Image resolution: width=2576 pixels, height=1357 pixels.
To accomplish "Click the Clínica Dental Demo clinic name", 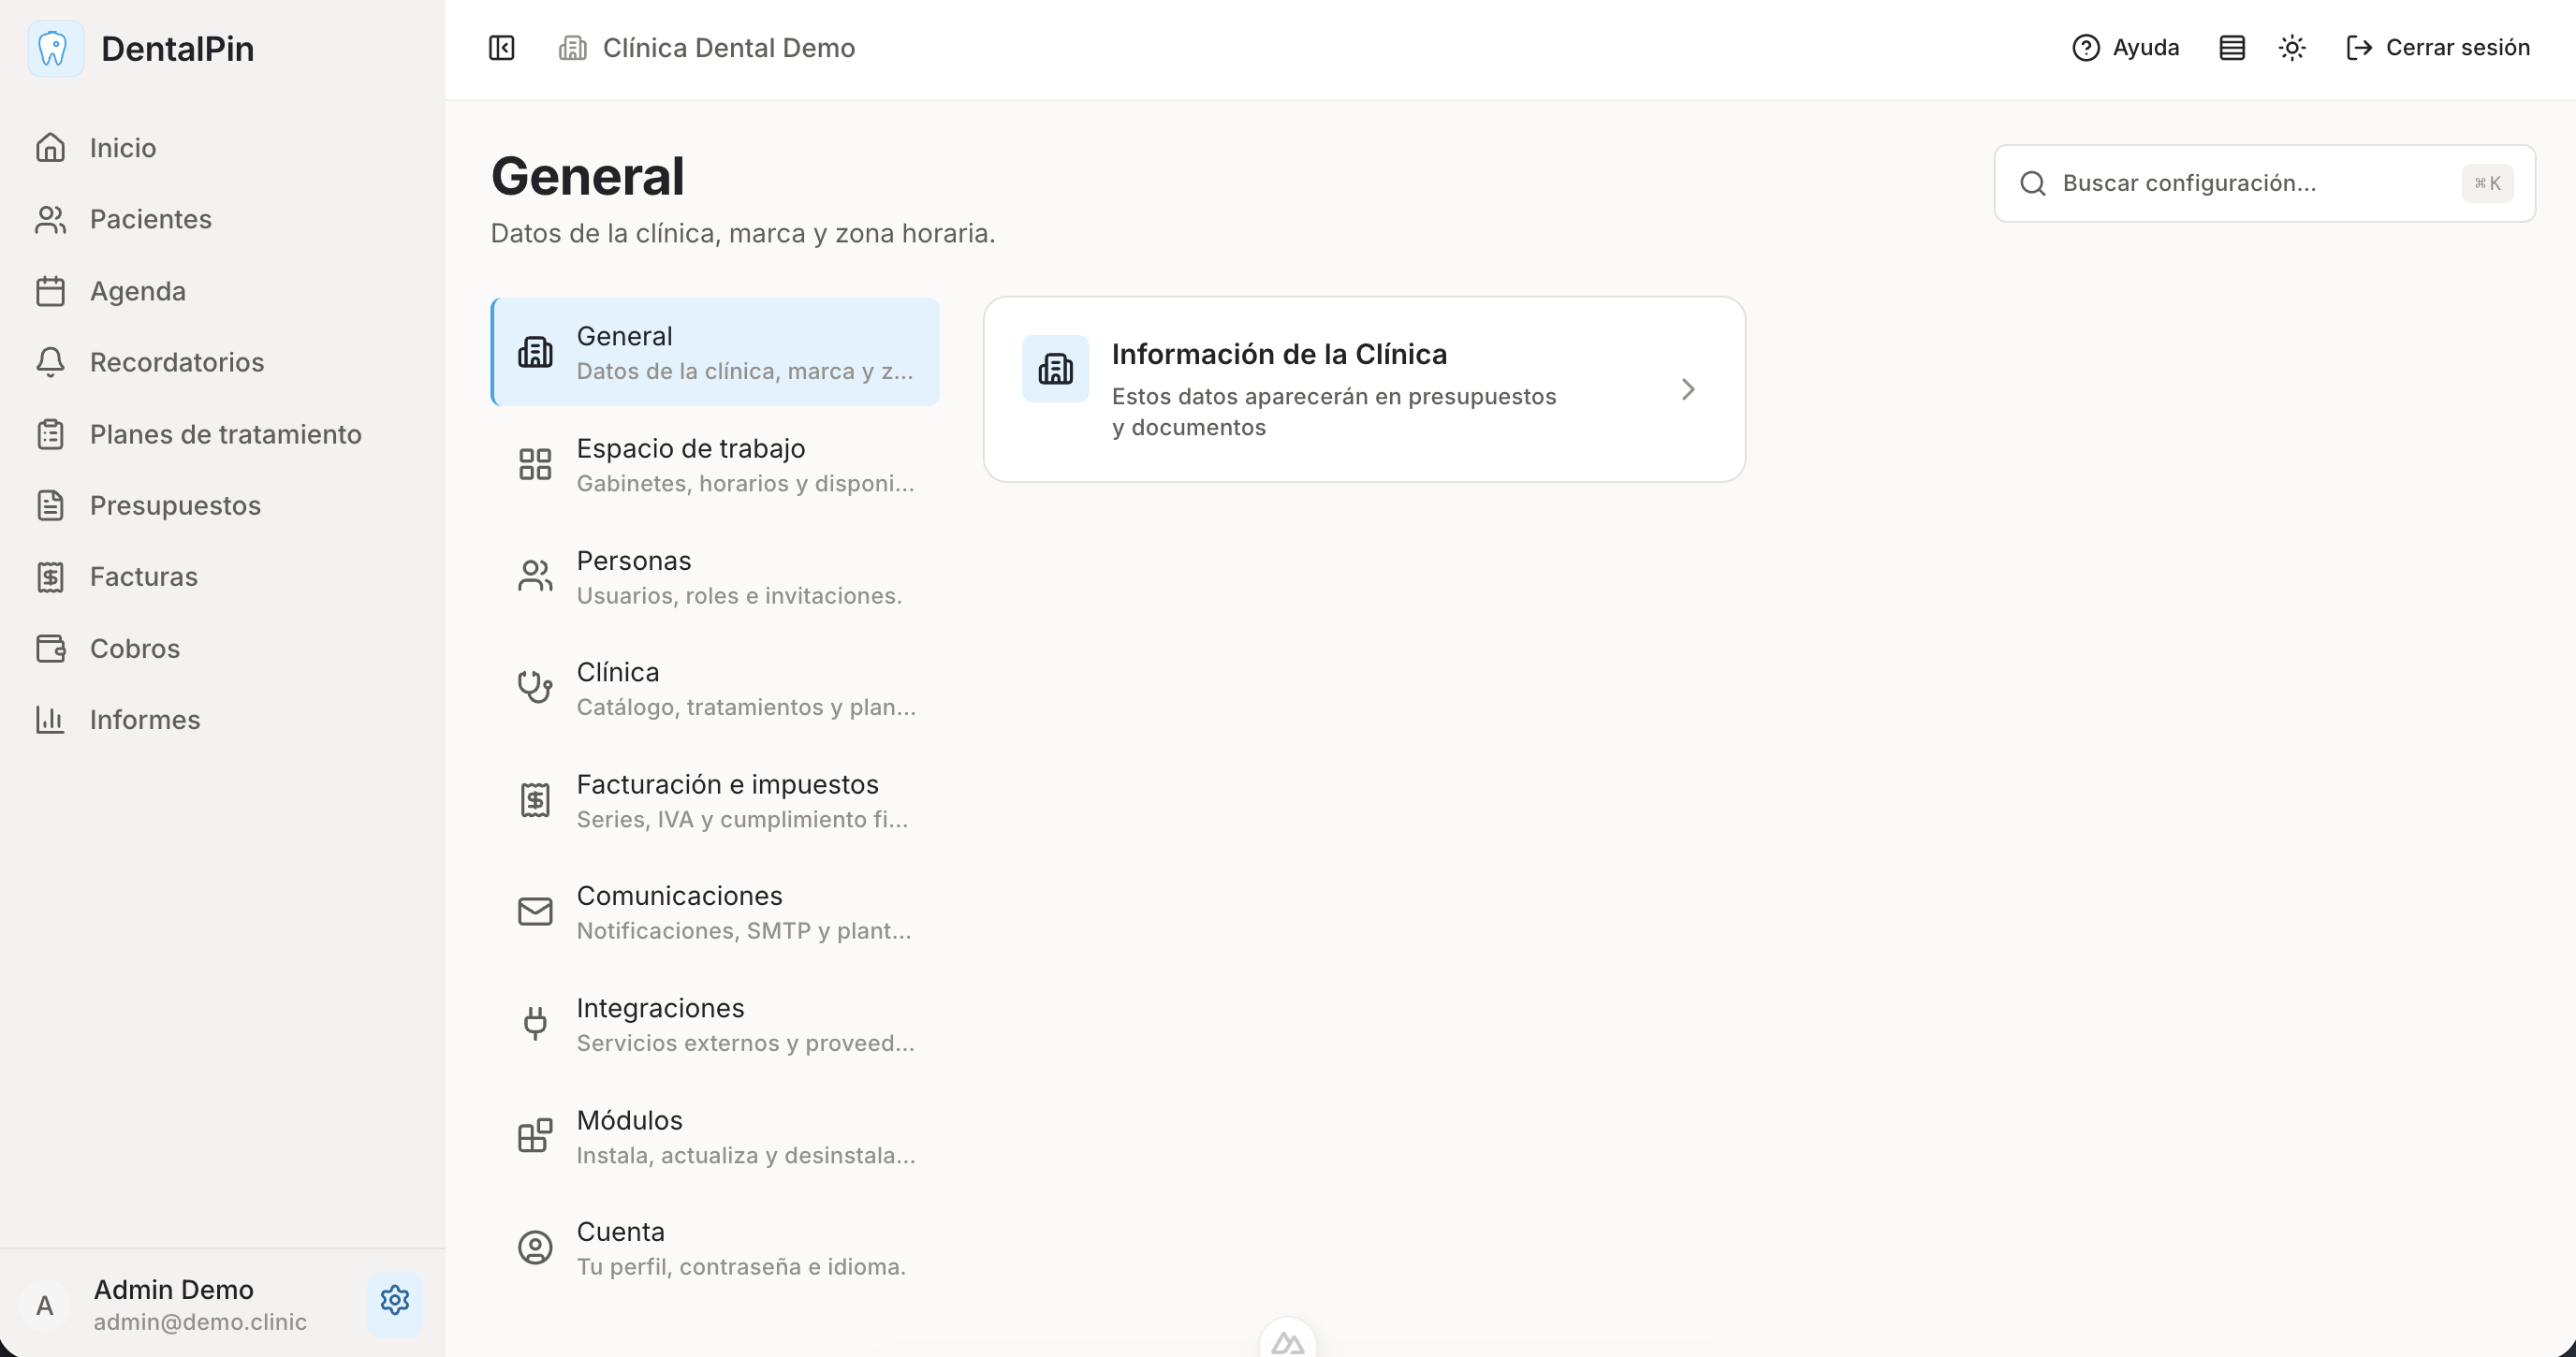I will pos(728,48).
